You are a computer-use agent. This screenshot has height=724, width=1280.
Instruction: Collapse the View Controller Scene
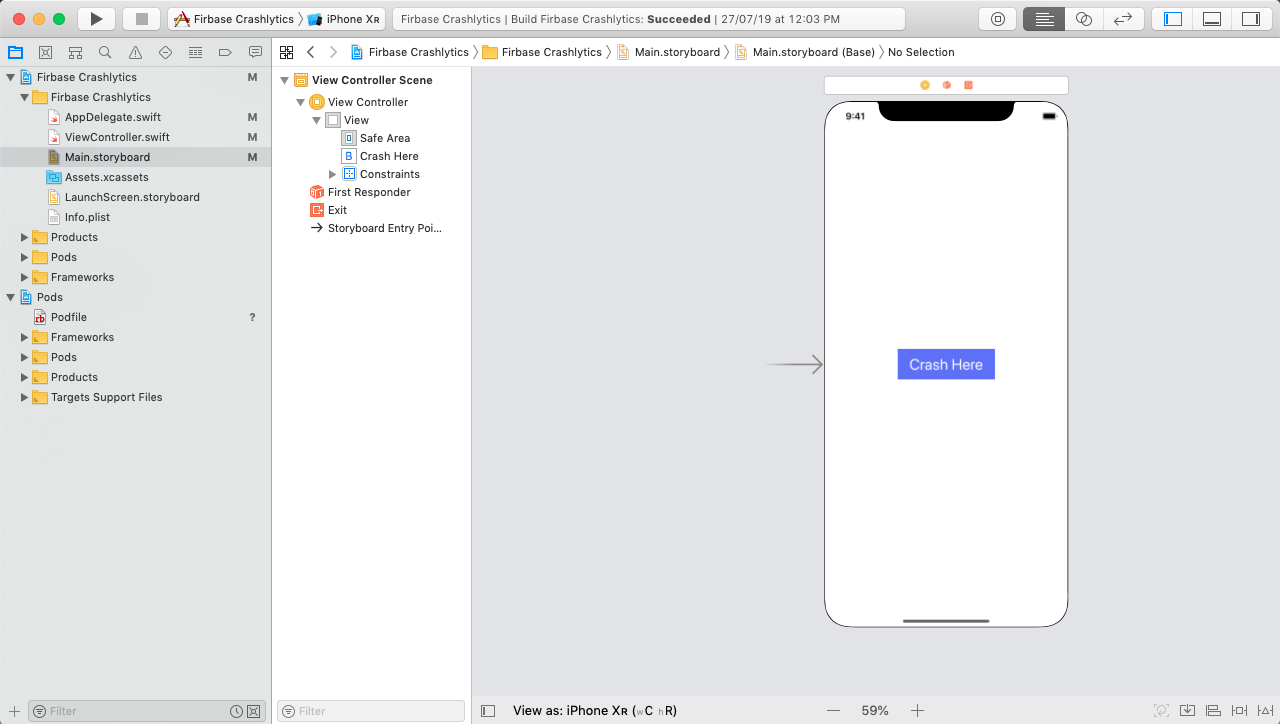pos(285,80)
